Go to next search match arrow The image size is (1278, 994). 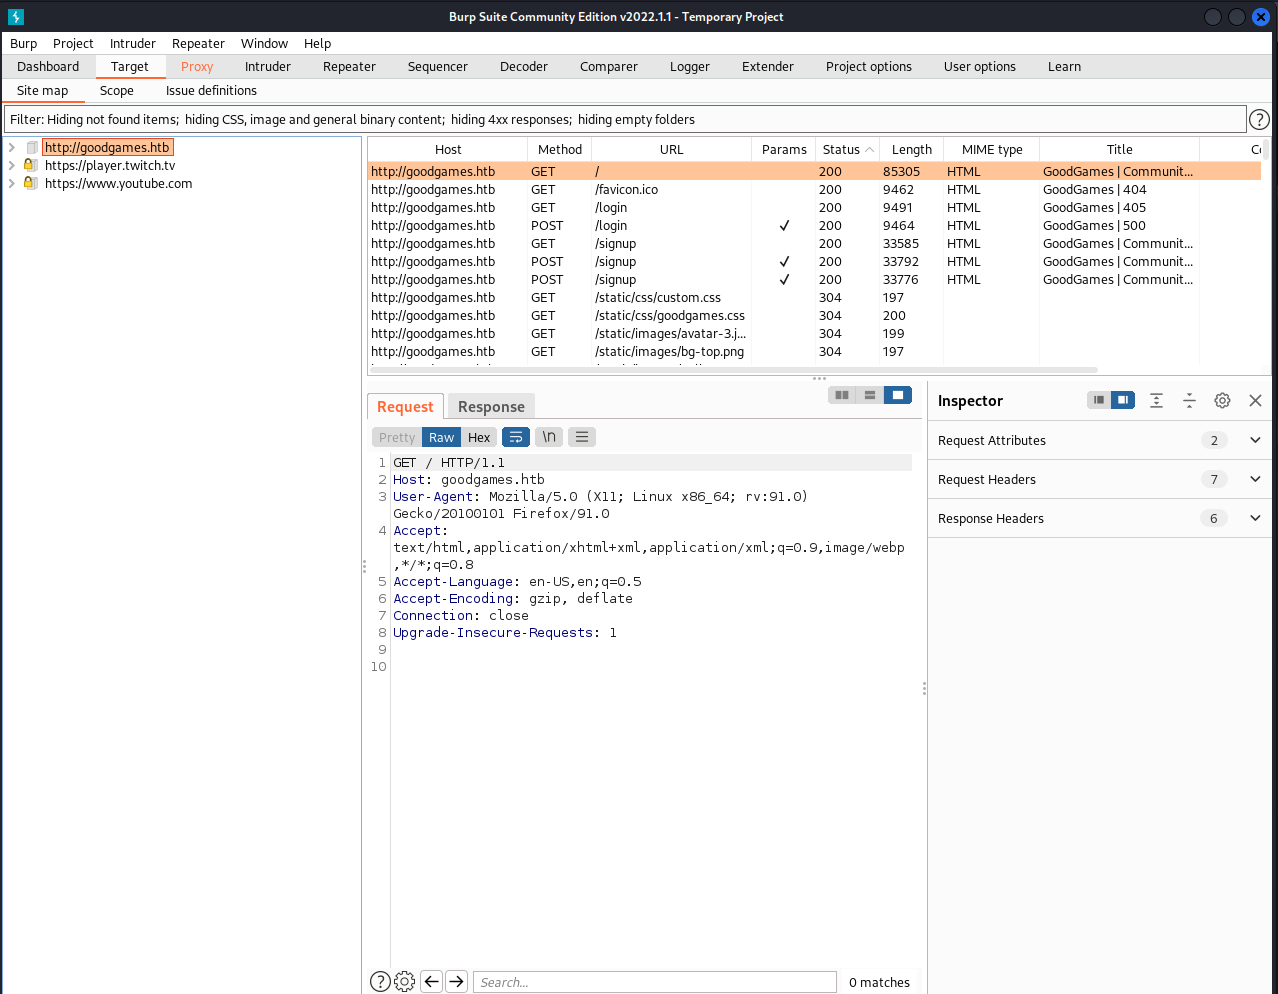point(456,982)
